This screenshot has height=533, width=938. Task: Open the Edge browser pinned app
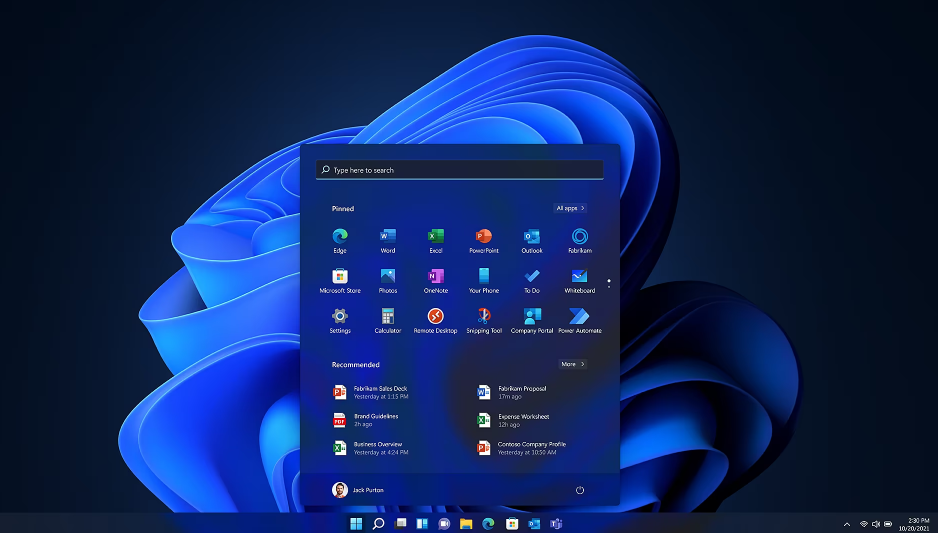click(340, 237)
